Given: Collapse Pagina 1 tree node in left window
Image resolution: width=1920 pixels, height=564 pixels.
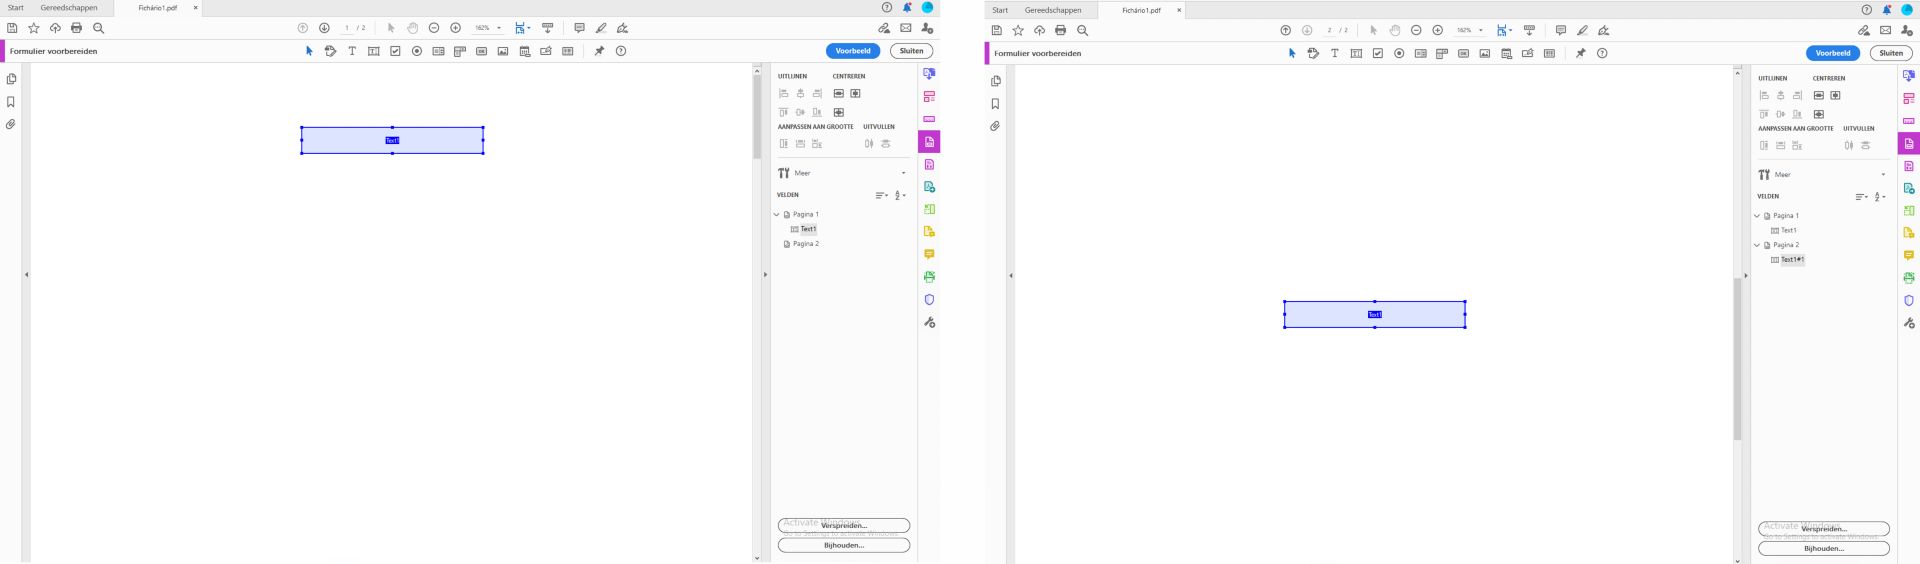Looking at the screenshot, I should click(x=777, y=214).
